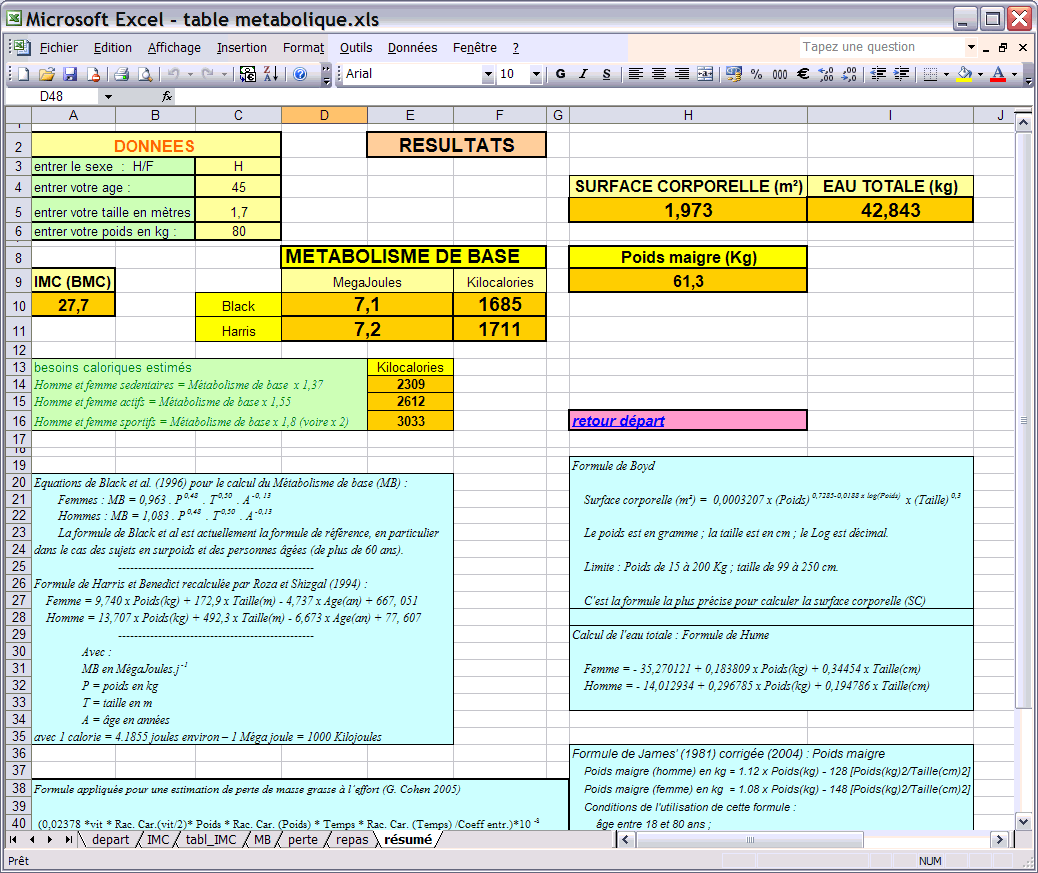Decrease decimal places
The width and height of the screenshot is (1038, 873).
pos(849,74)
